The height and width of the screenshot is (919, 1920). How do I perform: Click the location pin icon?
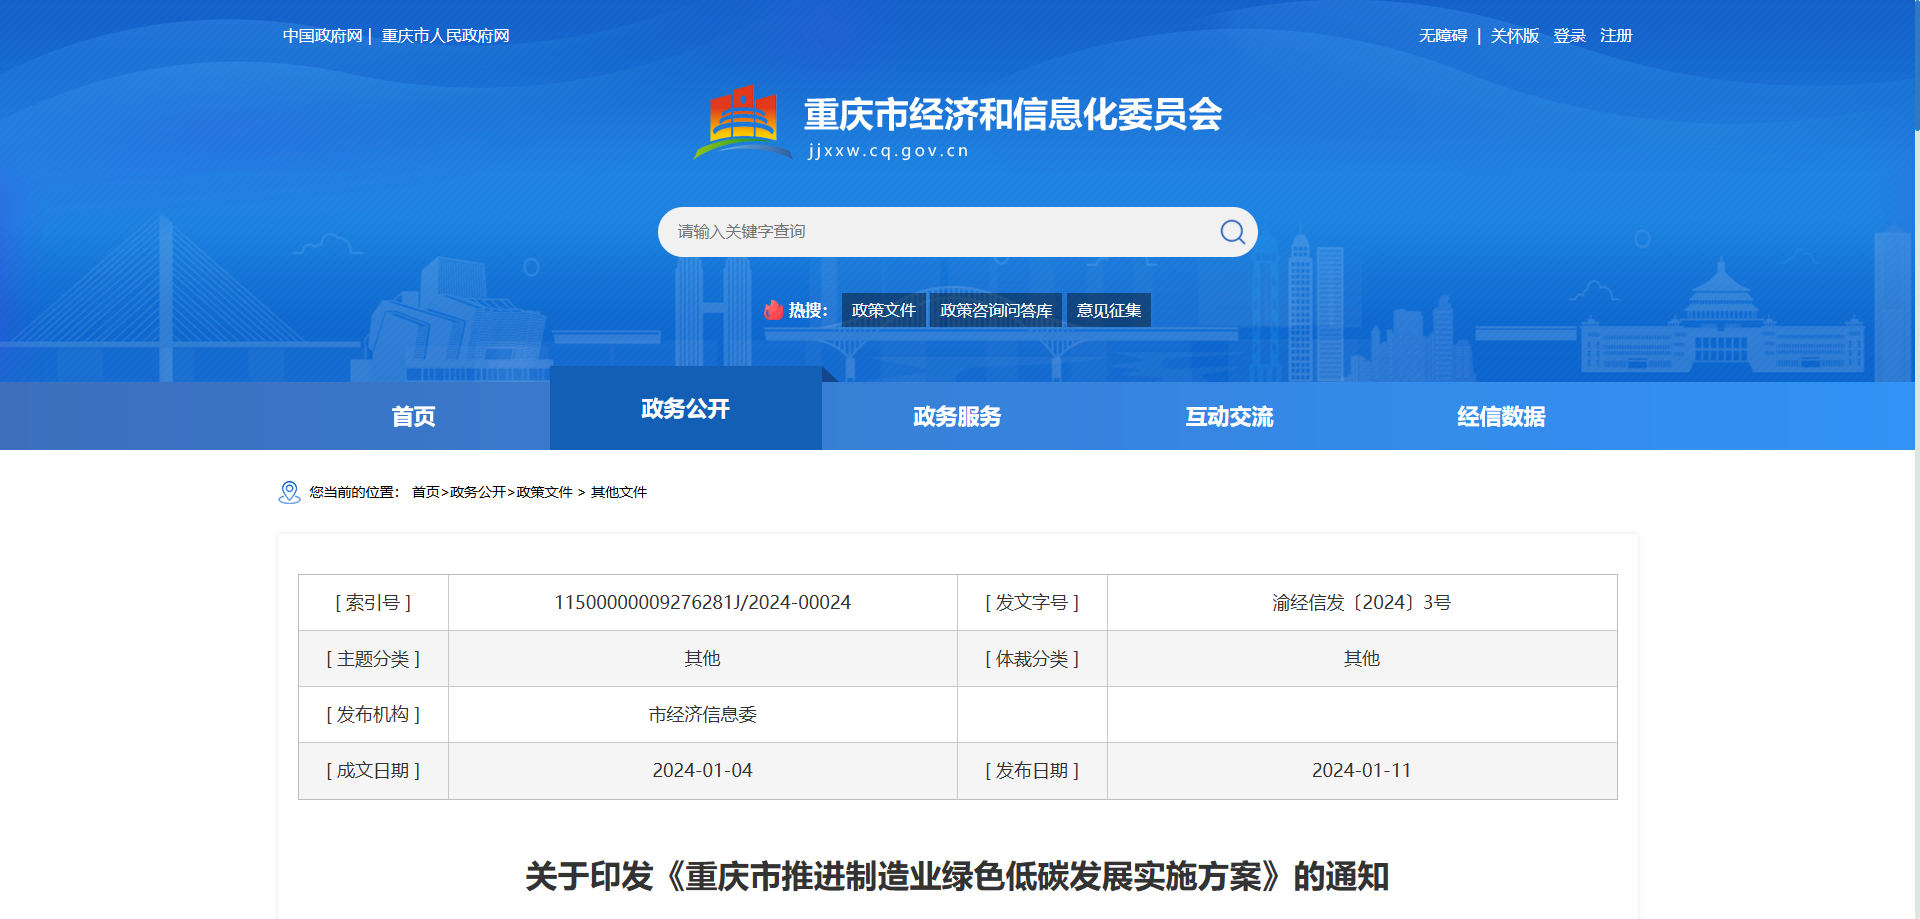pos(289,492)
